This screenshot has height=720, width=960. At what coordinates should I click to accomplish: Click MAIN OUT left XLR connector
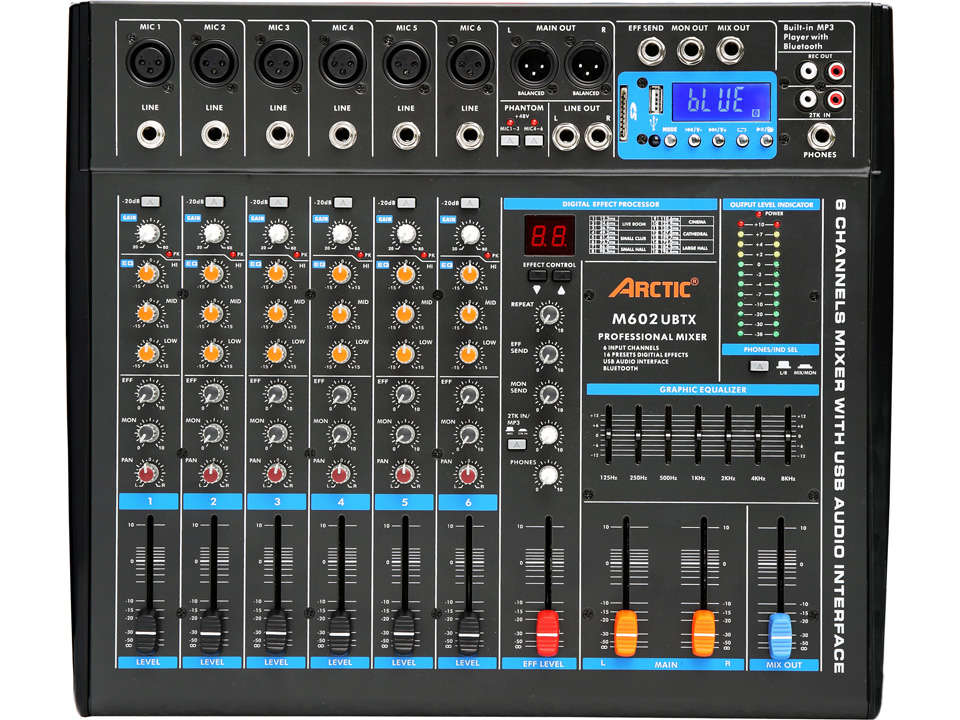[534, 65]
